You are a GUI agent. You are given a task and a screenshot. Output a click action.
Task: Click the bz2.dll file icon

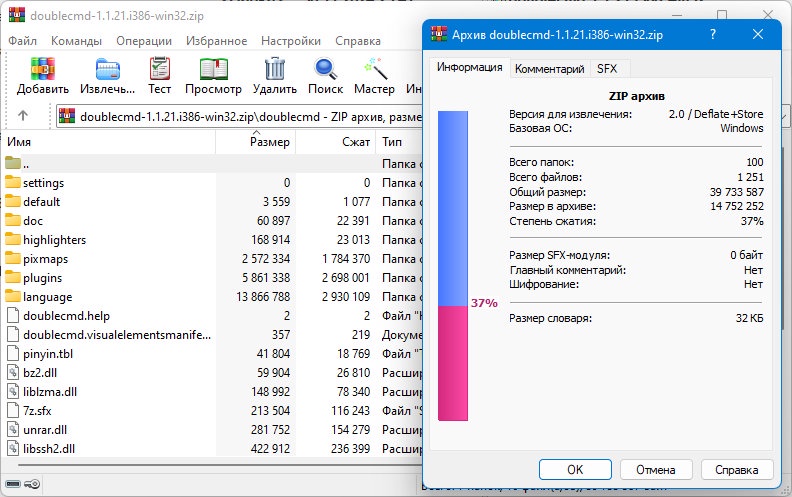pyautogui.click(x=13, y=373)
